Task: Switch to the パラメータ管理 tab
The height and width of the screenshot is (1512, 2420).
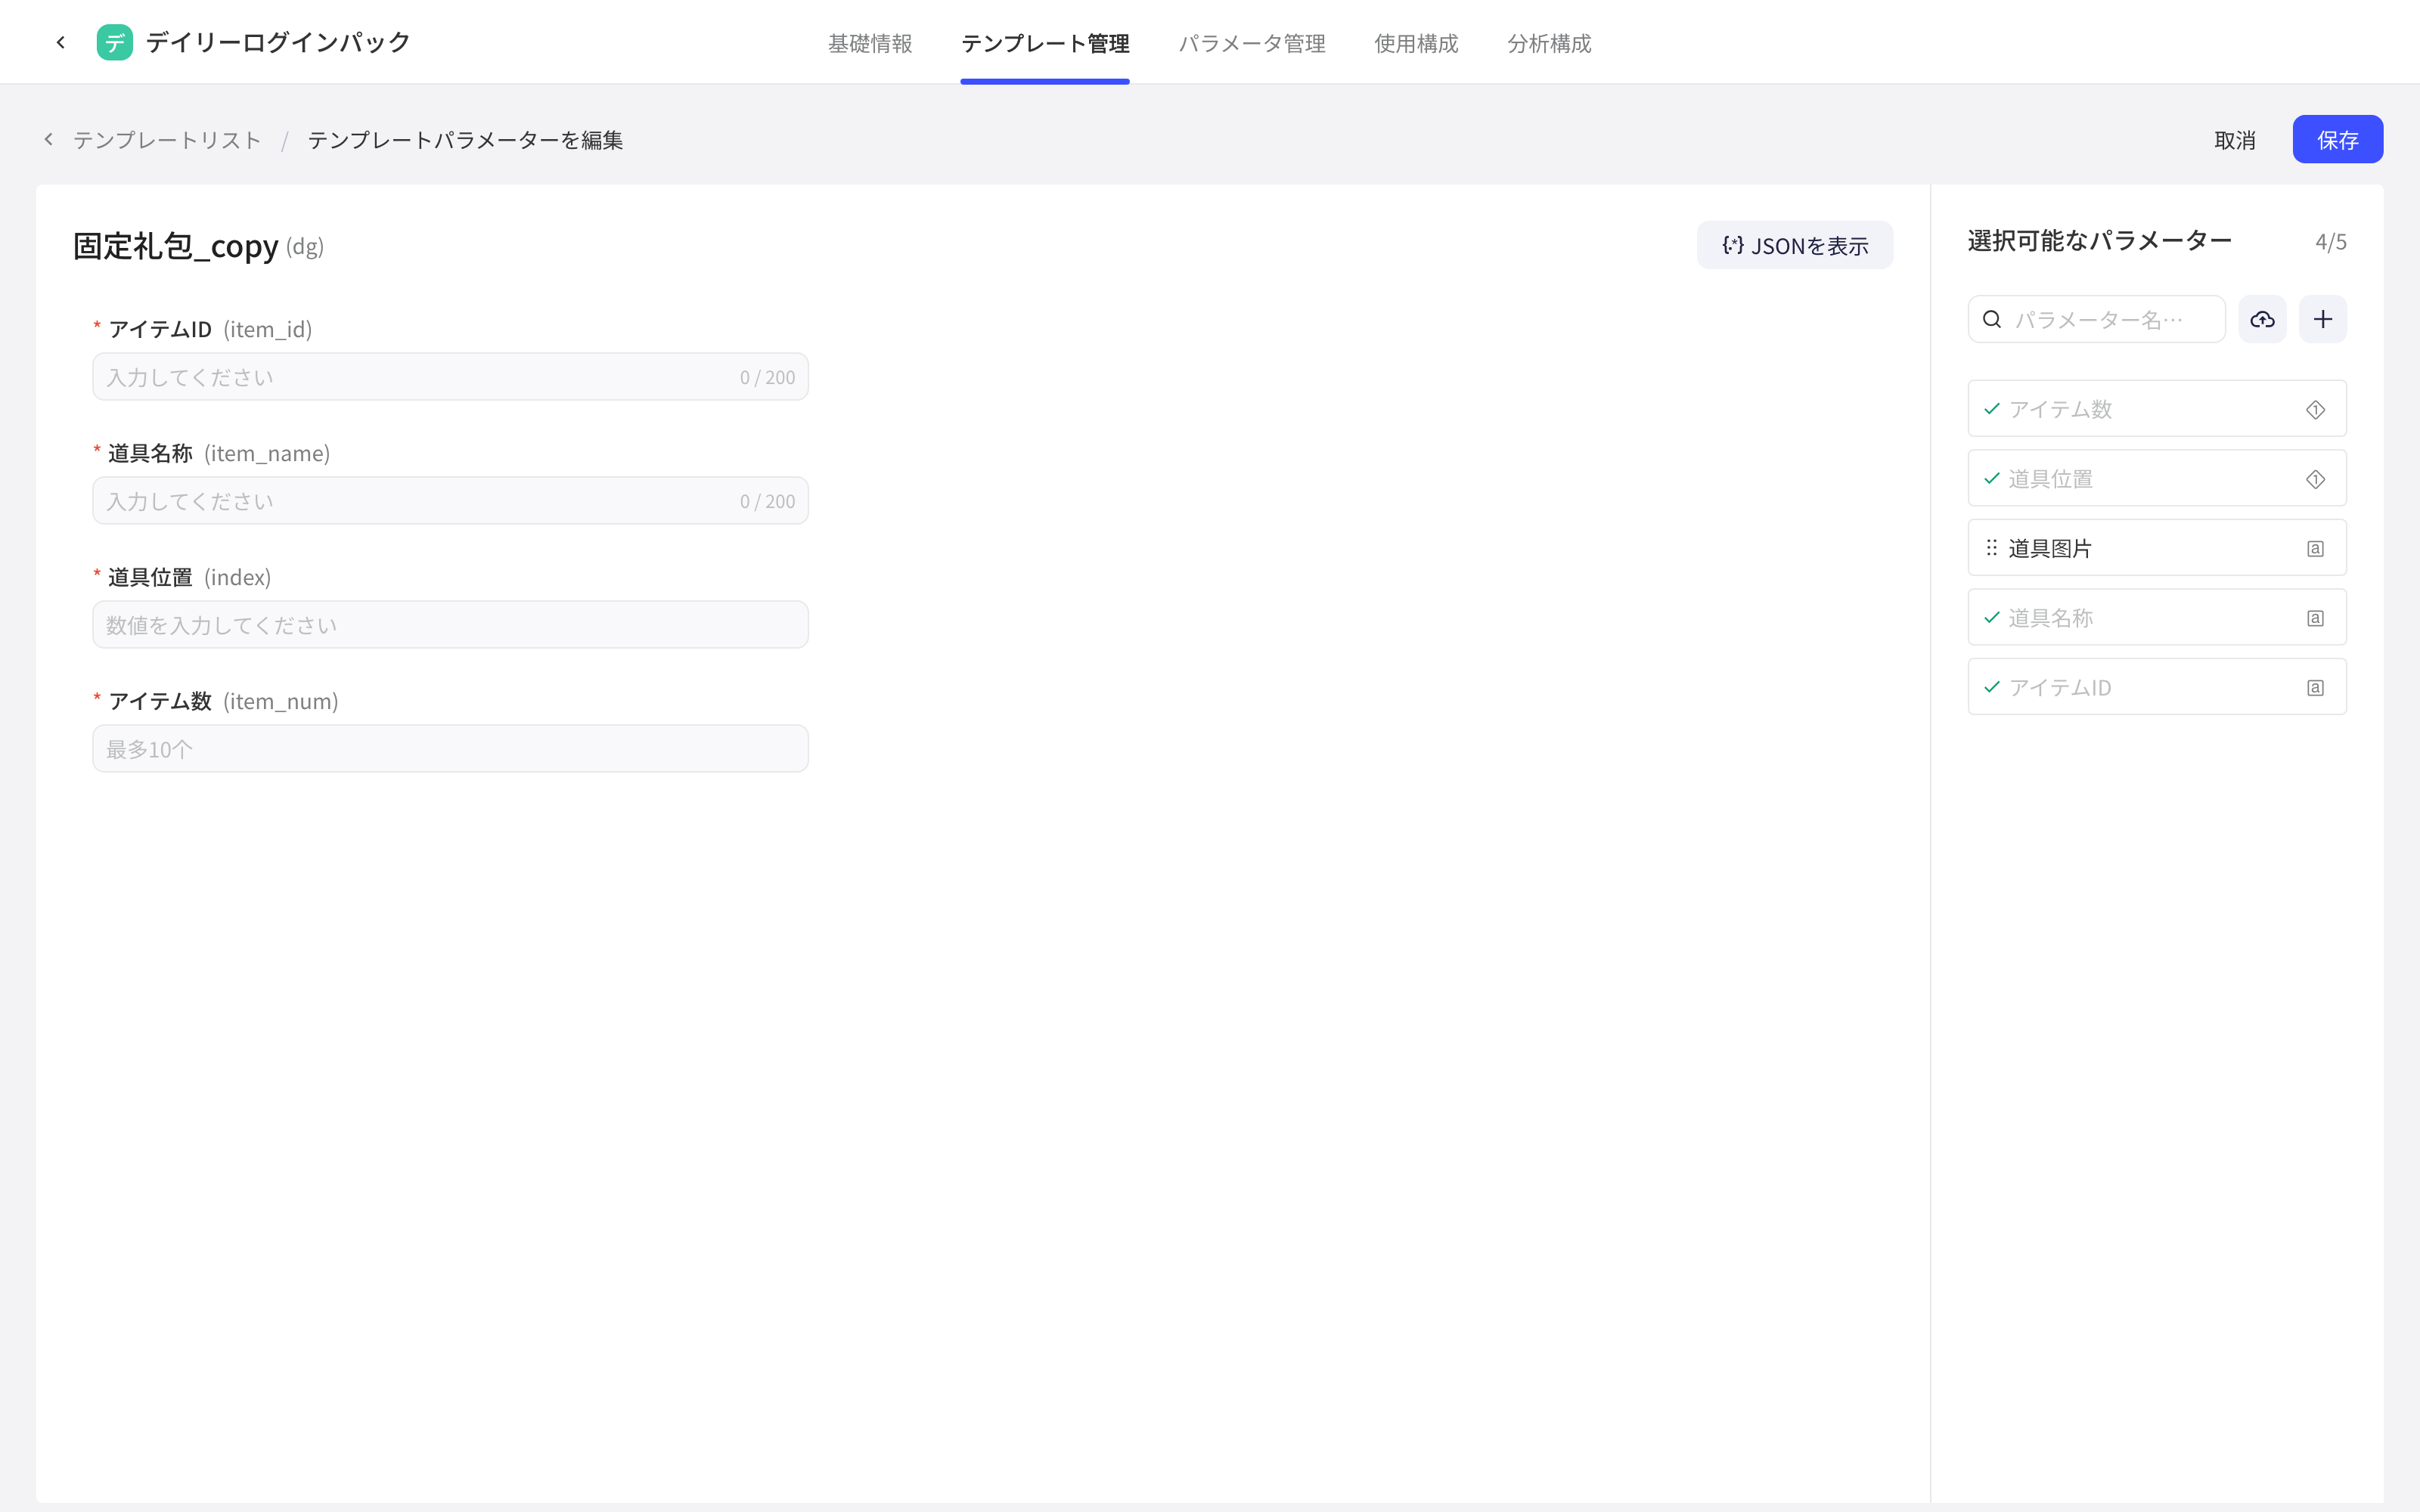Action: tap(1252, 43)
